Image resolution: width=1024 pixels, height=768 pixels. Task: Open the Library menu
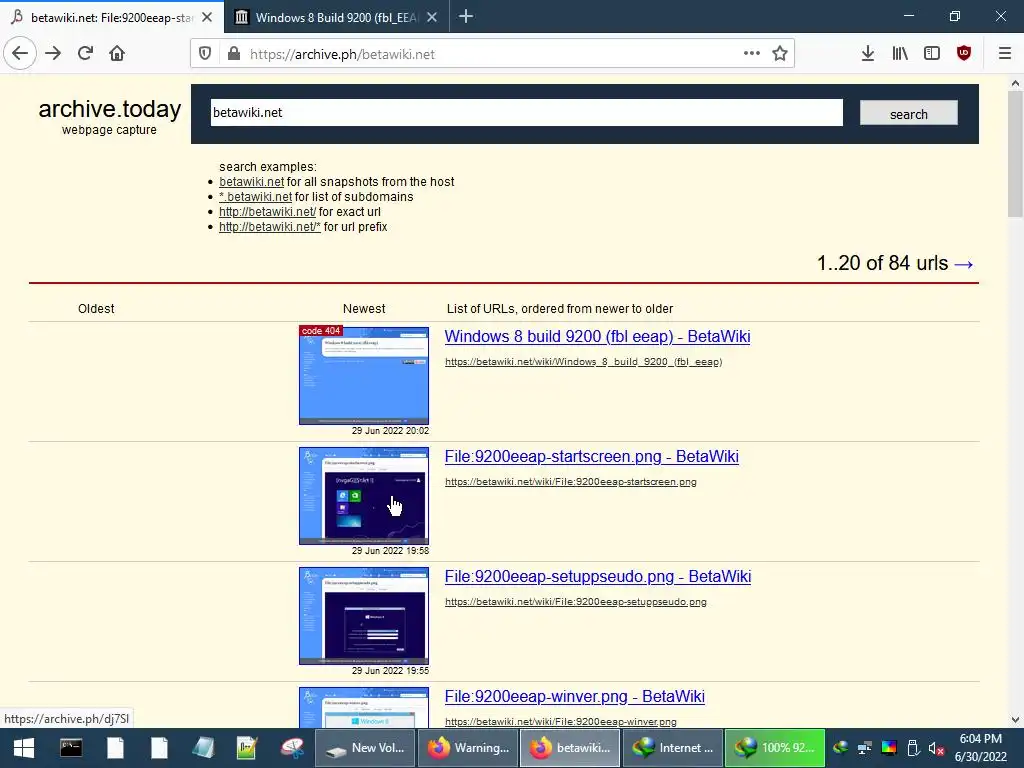click(900, 54)
